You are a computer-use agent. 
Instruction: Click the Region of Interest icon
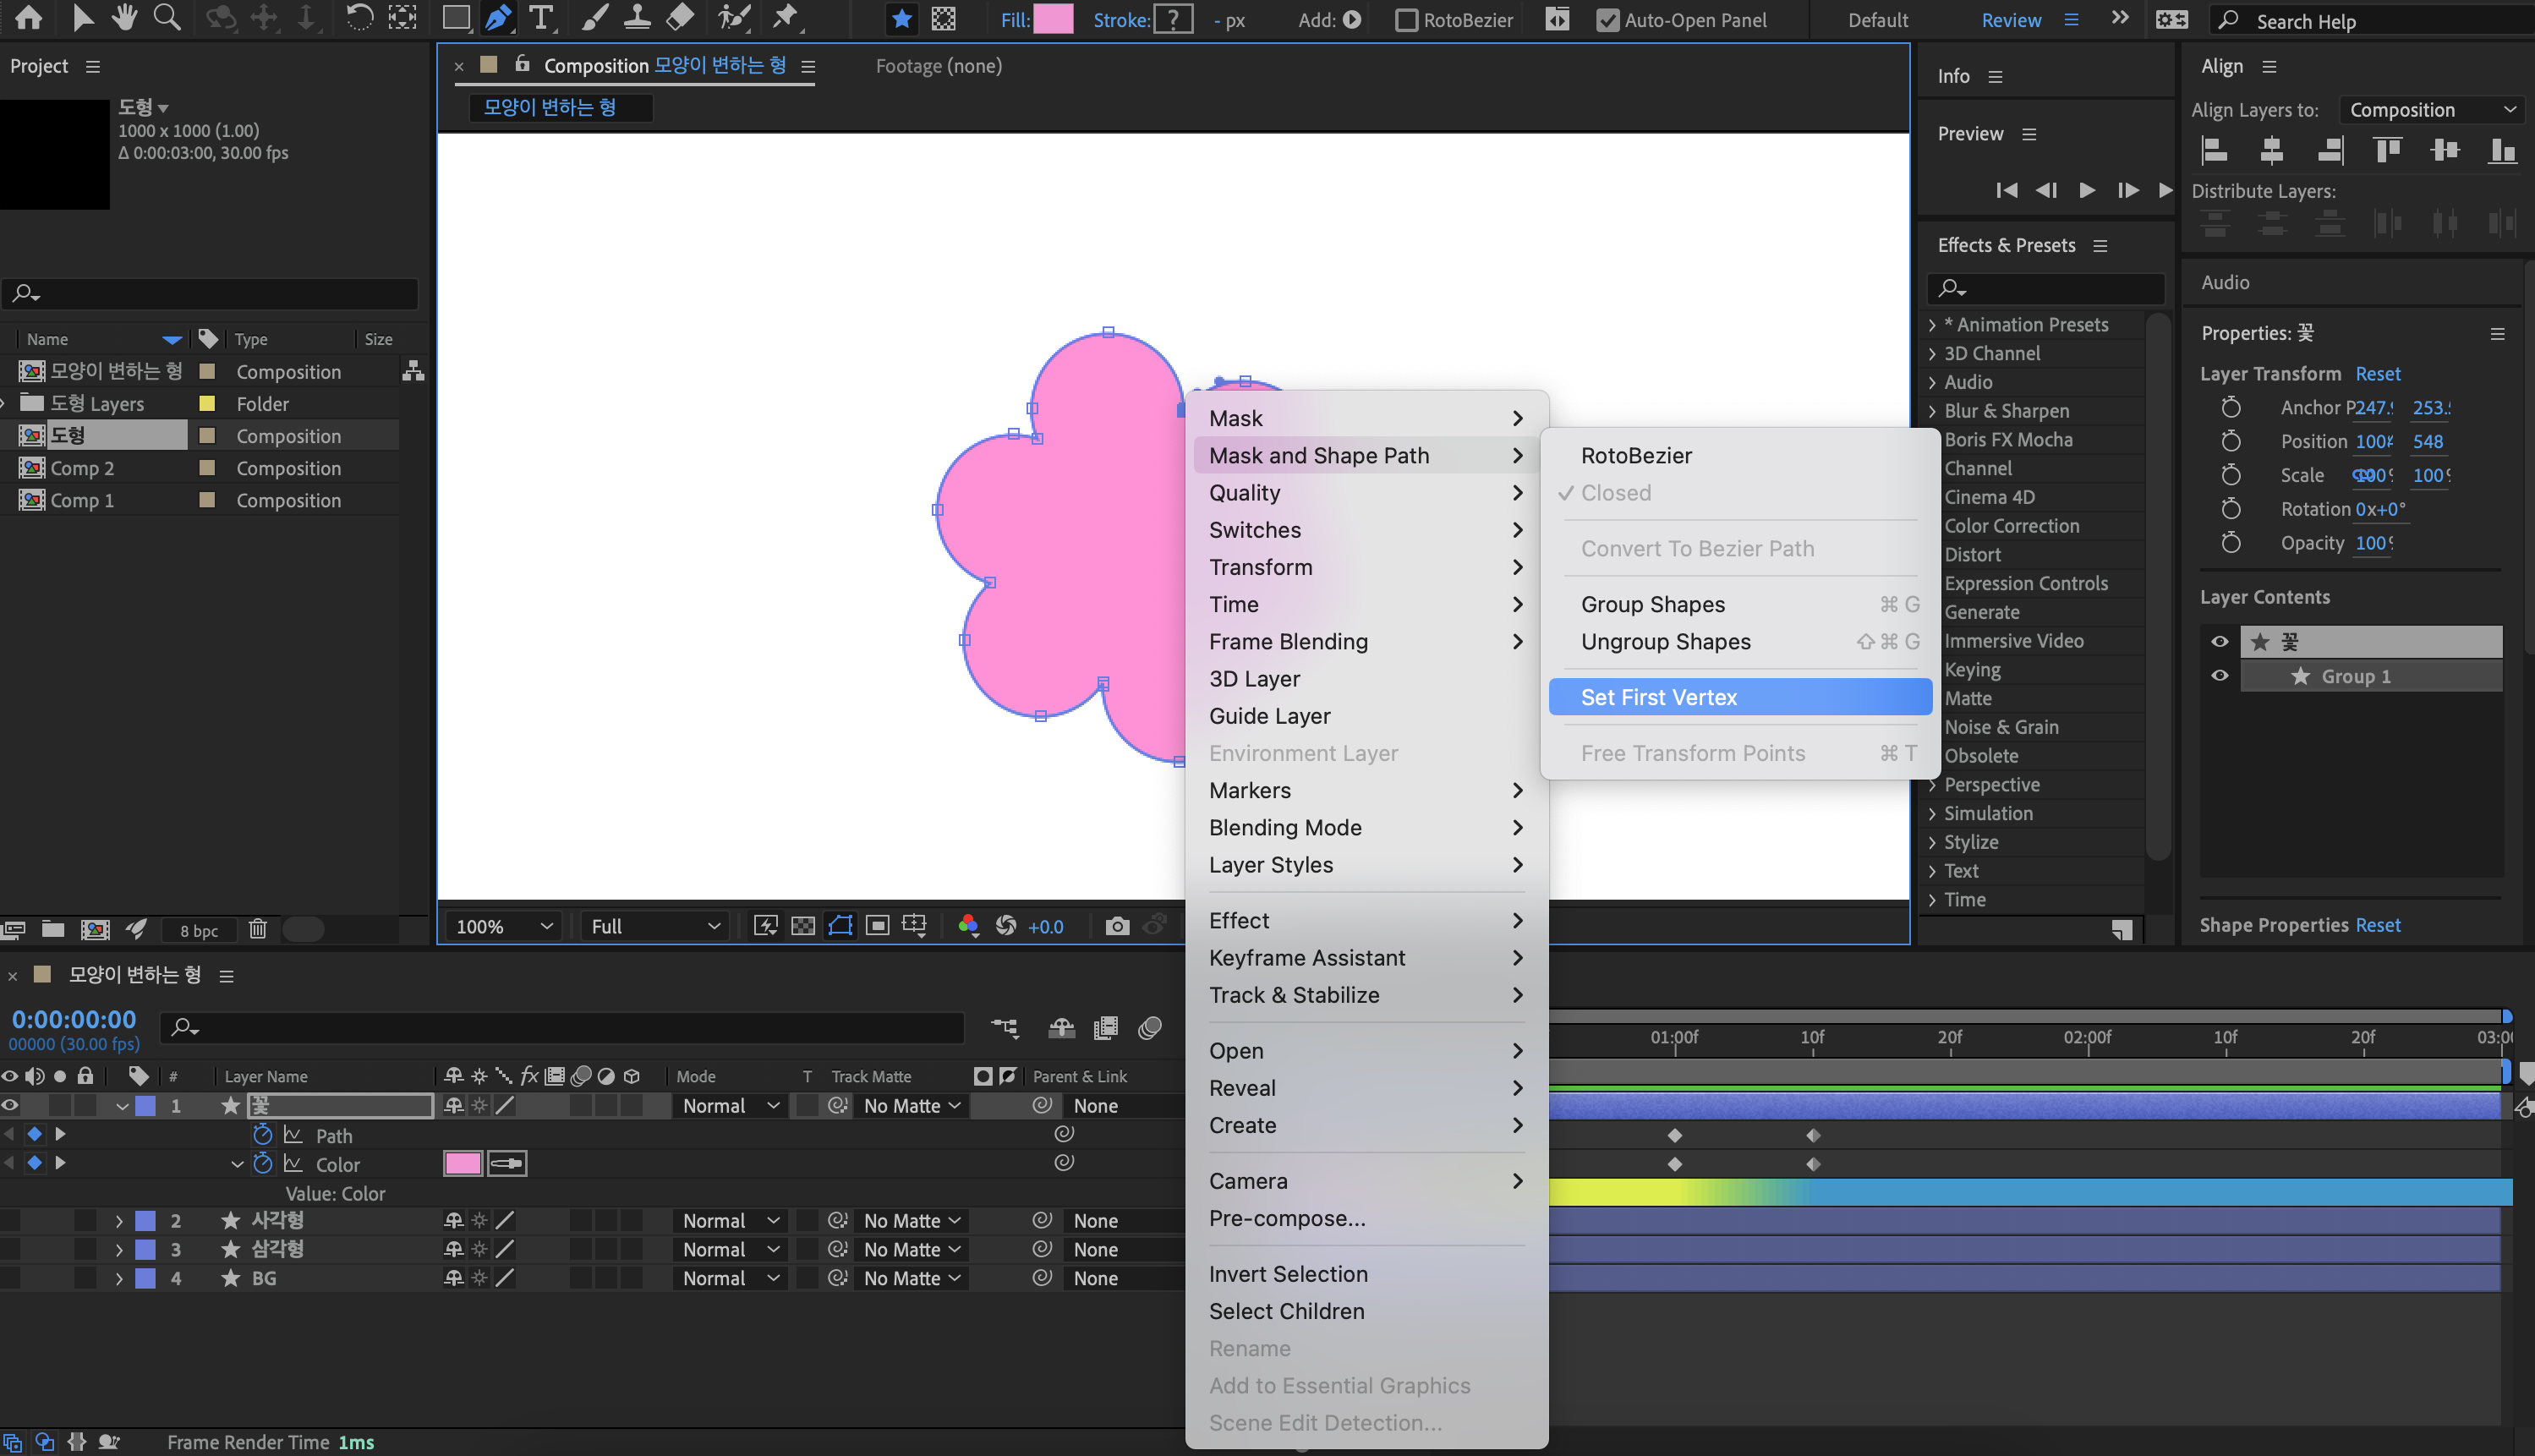pyautogui.click(x=877, y=926)
